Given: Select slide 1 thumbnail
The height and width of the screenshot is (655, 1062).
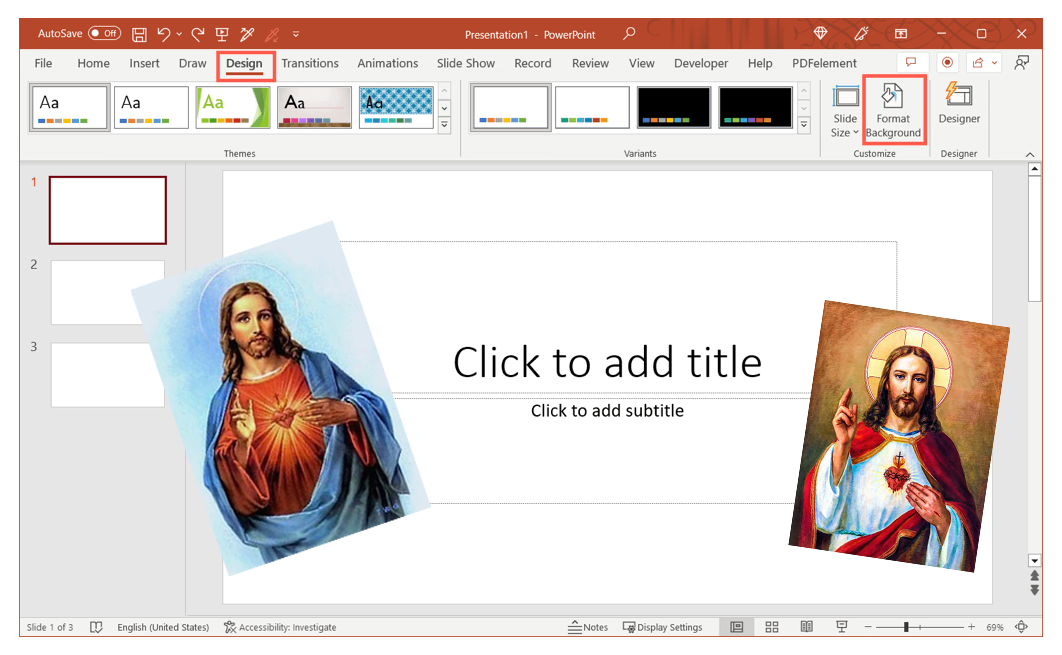Looking at the screenshot, I should pyautogui.click(x=108, y=210).
